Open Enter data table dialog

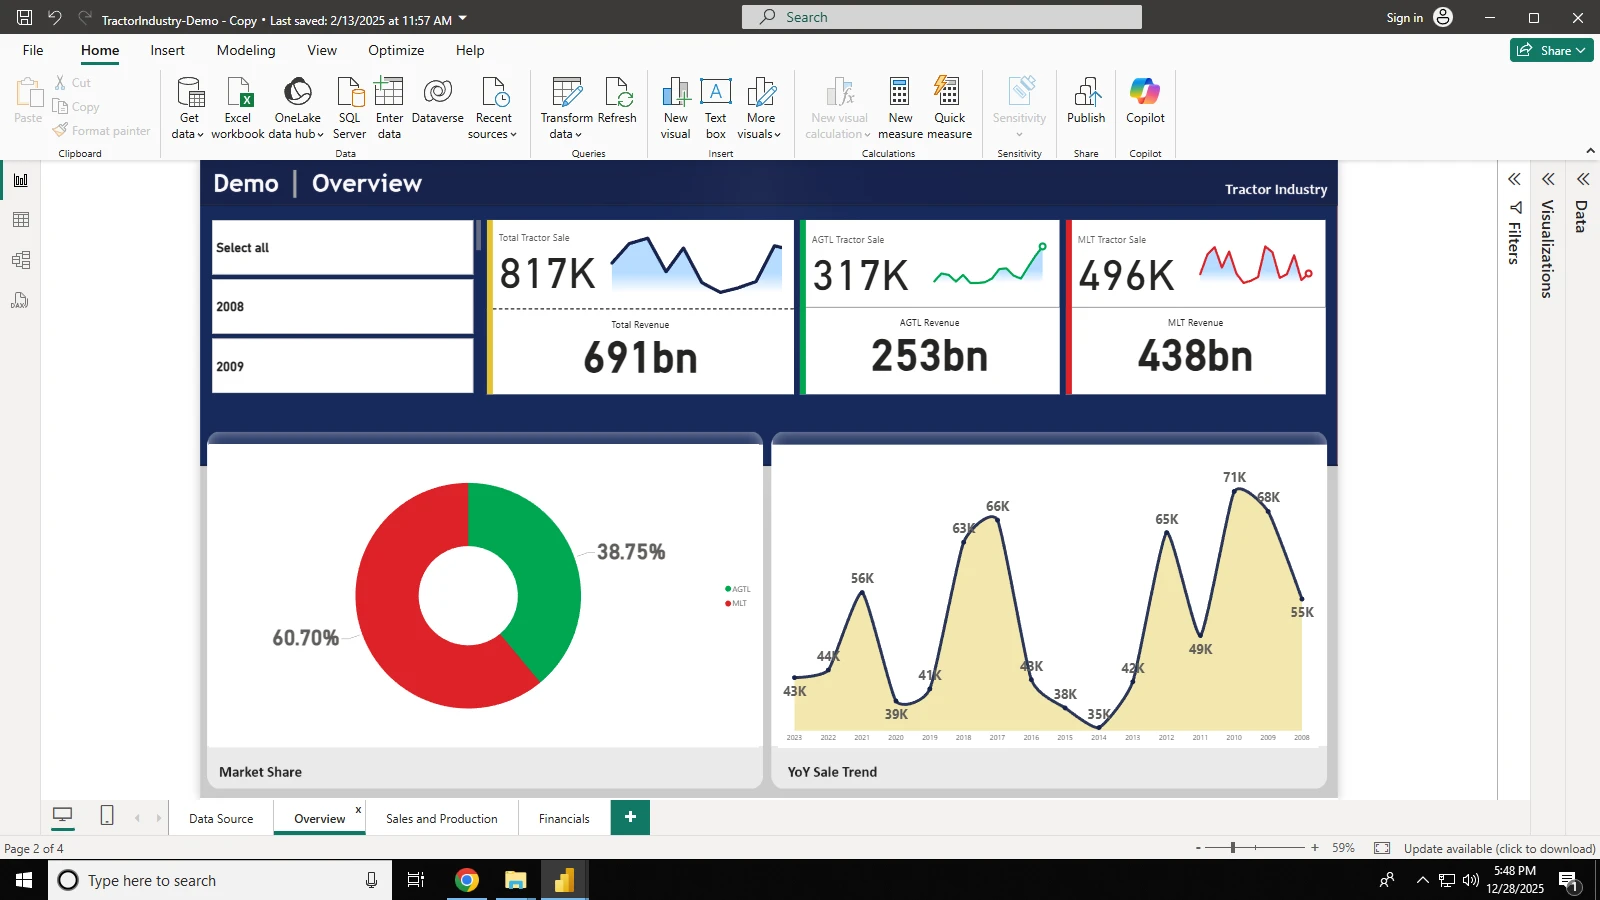click(x=389, y=108)
